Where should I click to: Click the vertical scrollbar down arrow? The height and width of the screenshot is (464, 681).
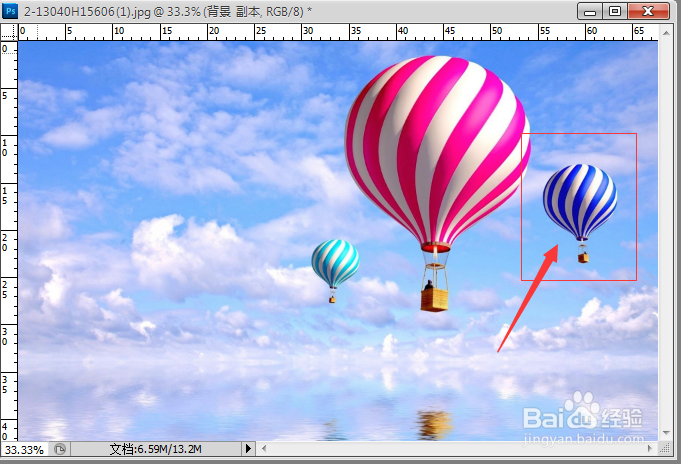pos(666,433)
